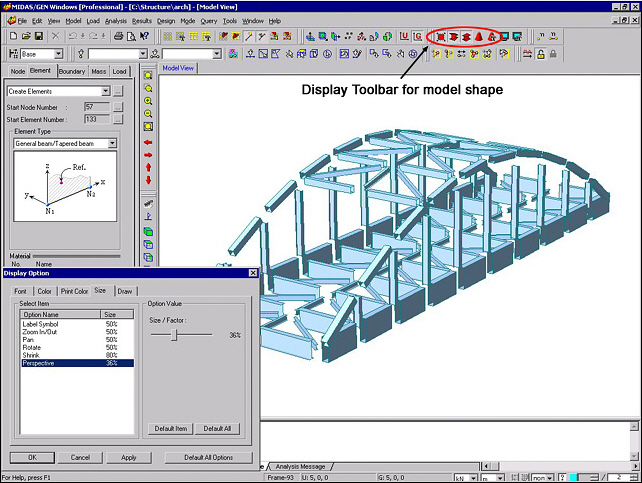Open the Base stage dropdown

point(59,54)
